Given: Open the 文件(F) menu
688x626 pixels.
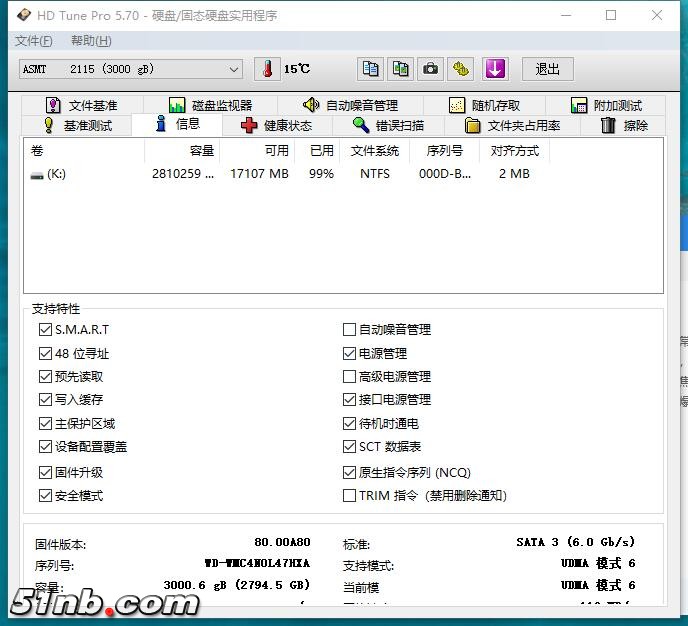Looking at the screenshot, I should click(34, 41).
